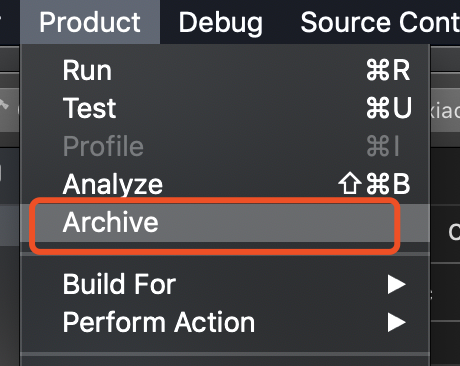Expand the Perform Action submenu arrow
Screen dimensions: 460x366
point(396,323)
